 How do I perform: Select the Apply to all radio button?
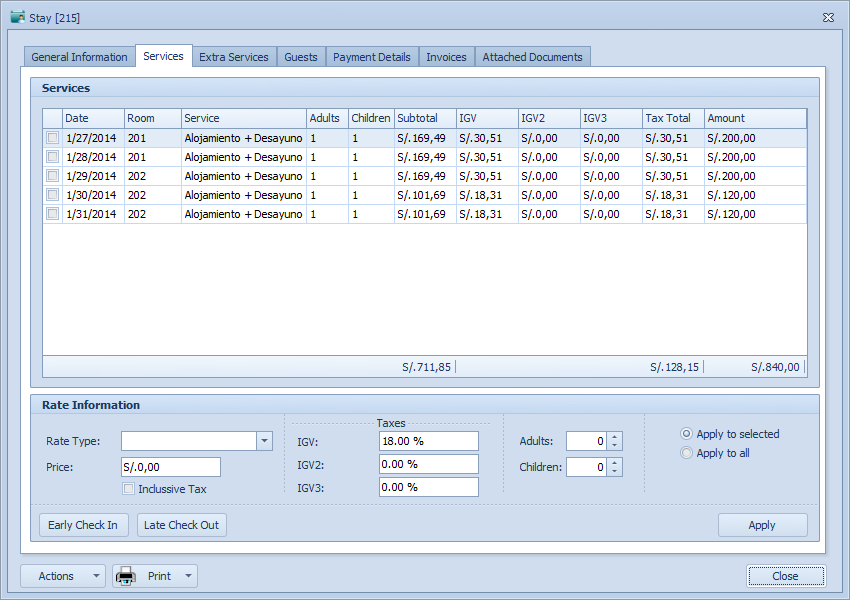[x=686, y=453]
